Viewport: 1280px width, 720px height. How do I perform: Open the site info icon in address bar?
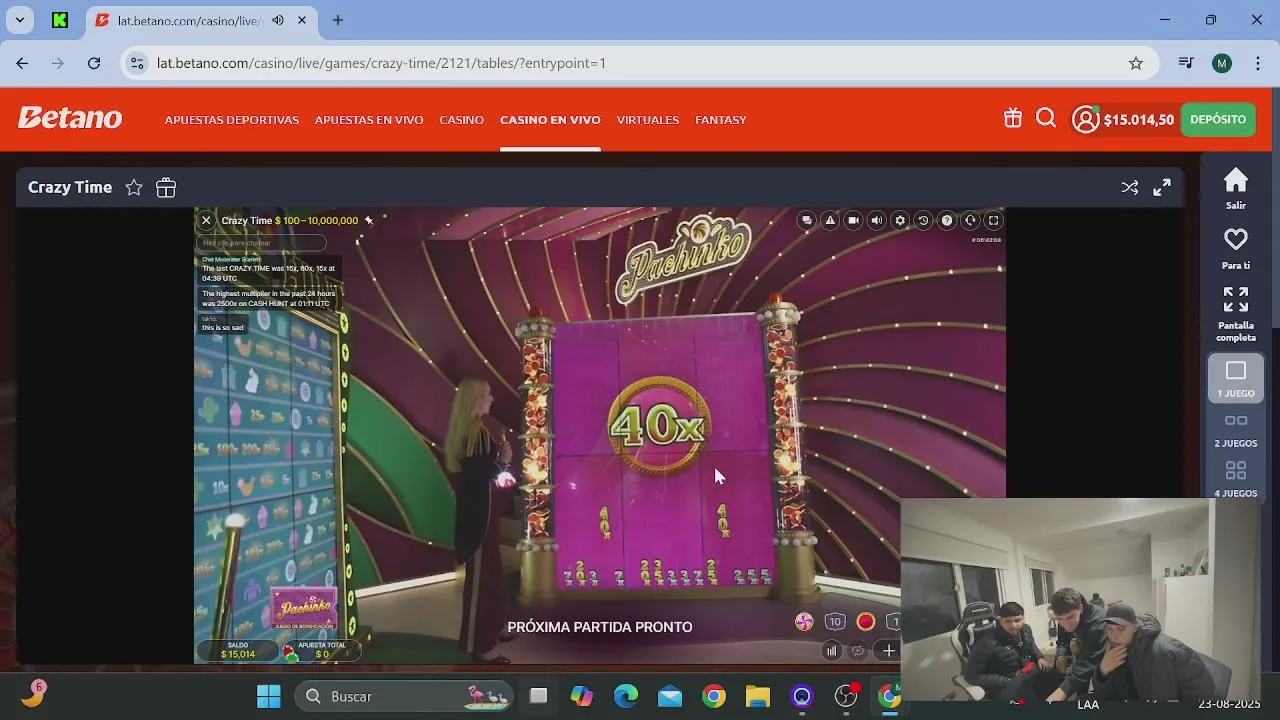click(x=137, y=63)
